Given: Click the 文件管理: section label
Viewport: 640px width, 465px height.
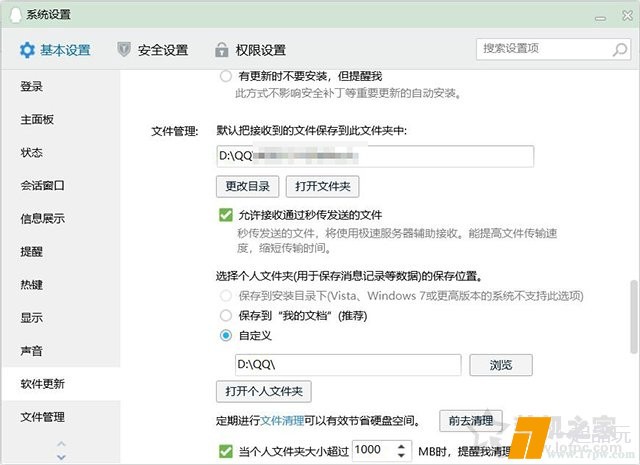Looking at the screenshot, I should pos(175,131).
